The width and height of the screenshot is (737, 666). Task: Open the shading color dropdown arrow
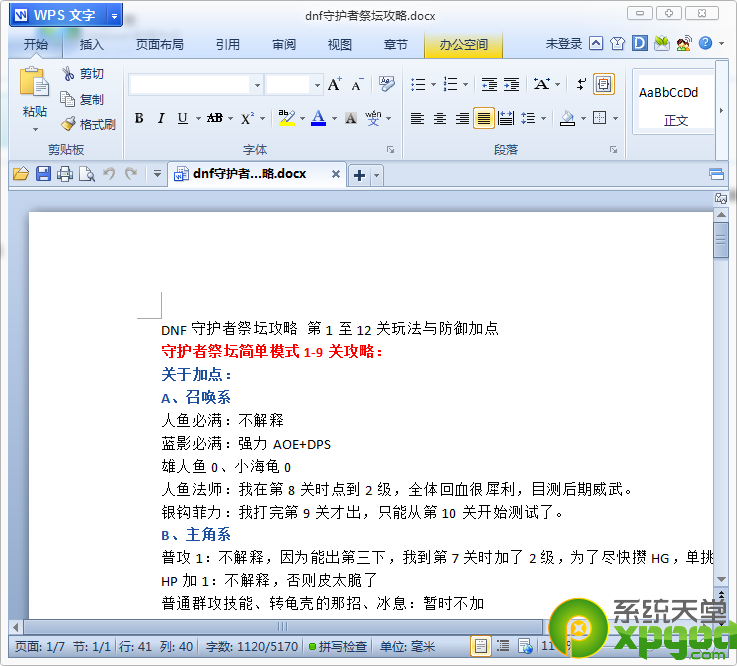[x=583, y=118]
